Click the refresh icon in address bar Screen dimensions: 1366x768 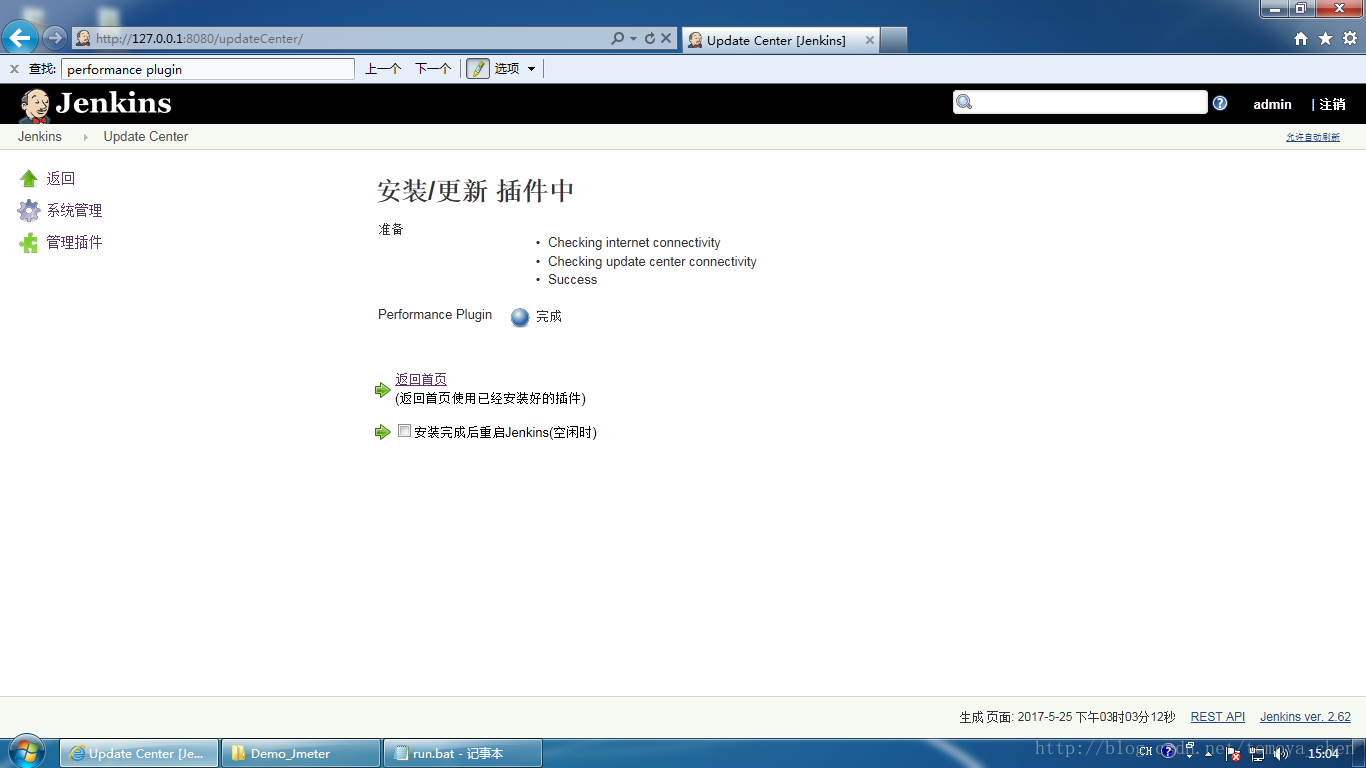click(x=650, y=39)
